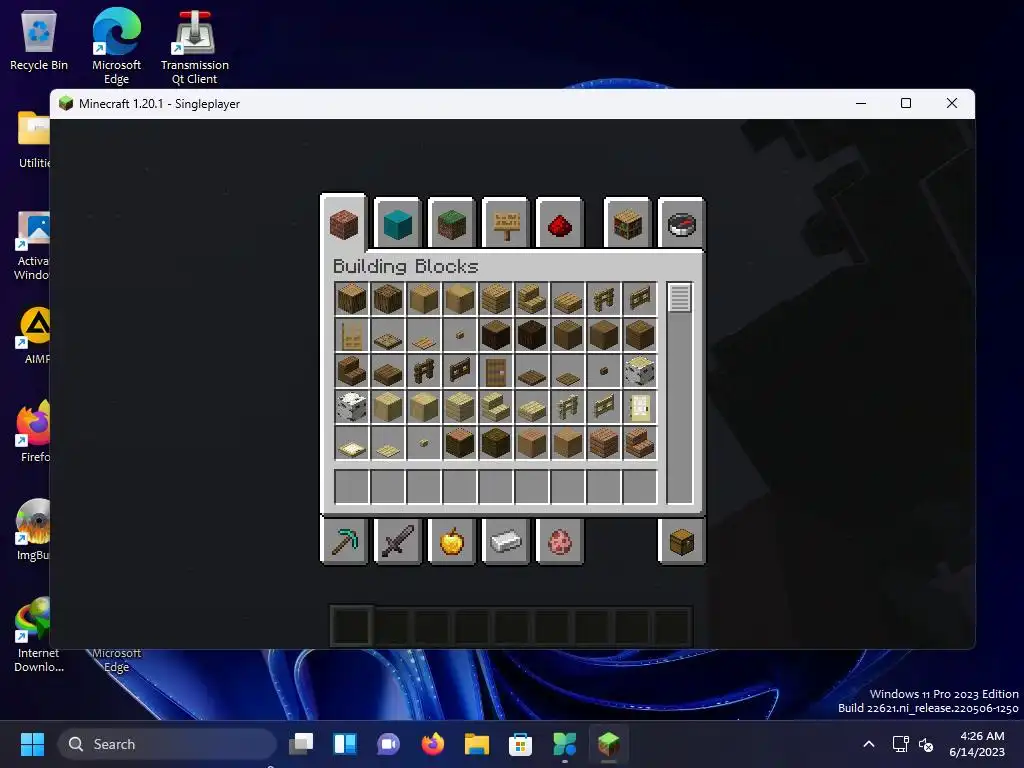
Task: Grab the Spruce Trapdoor item
Action: tap(532, 371)
